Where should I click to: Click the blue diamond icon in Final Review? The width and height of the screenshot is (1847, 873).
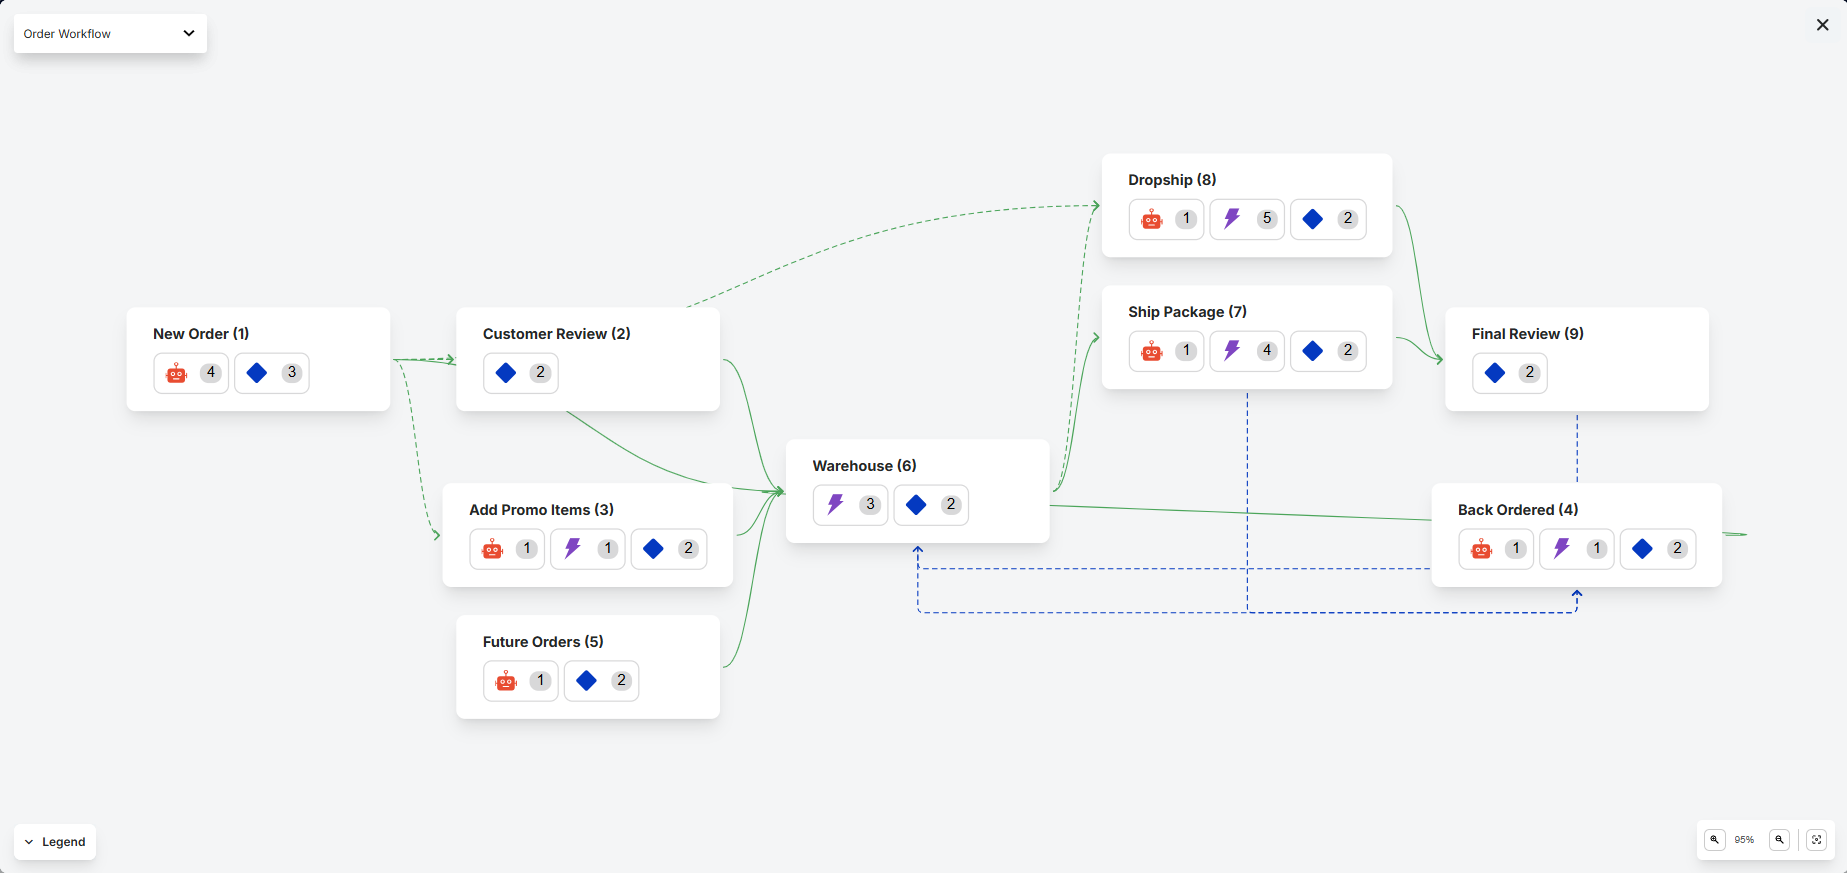[1495, 373]
